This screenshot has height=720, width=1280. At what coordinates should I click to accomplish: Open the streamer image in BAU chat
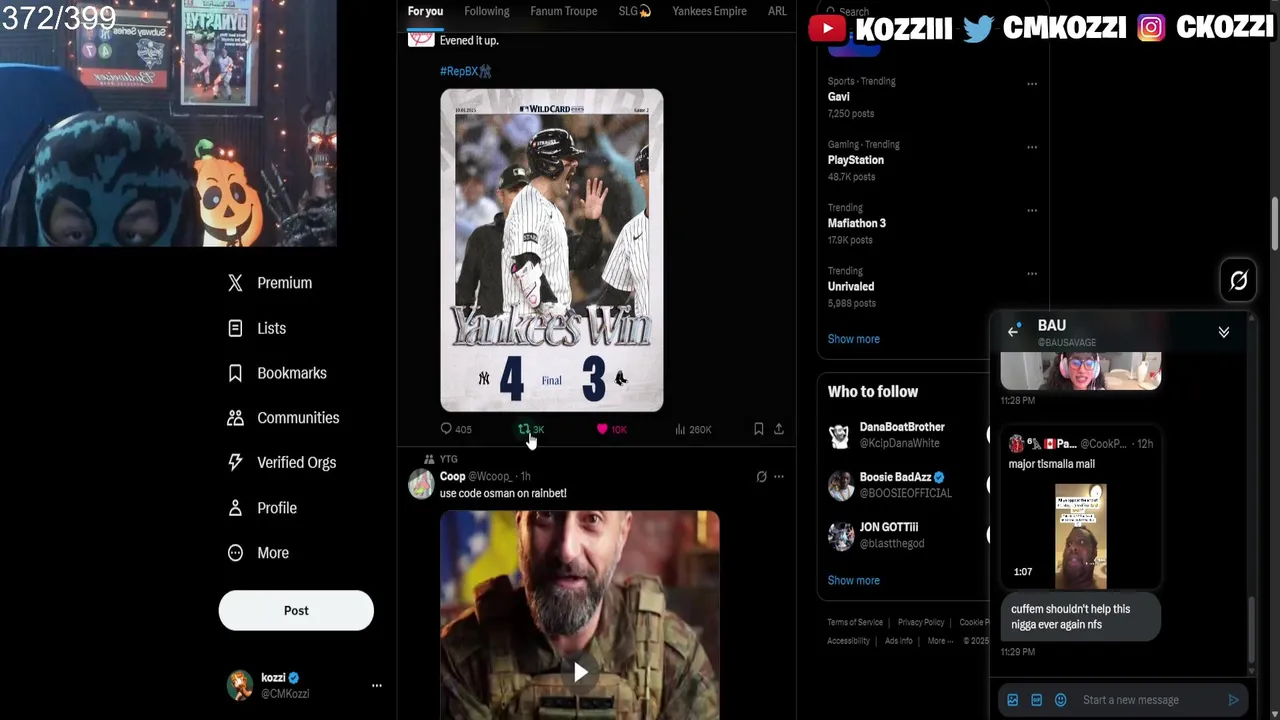(1081, 370)
